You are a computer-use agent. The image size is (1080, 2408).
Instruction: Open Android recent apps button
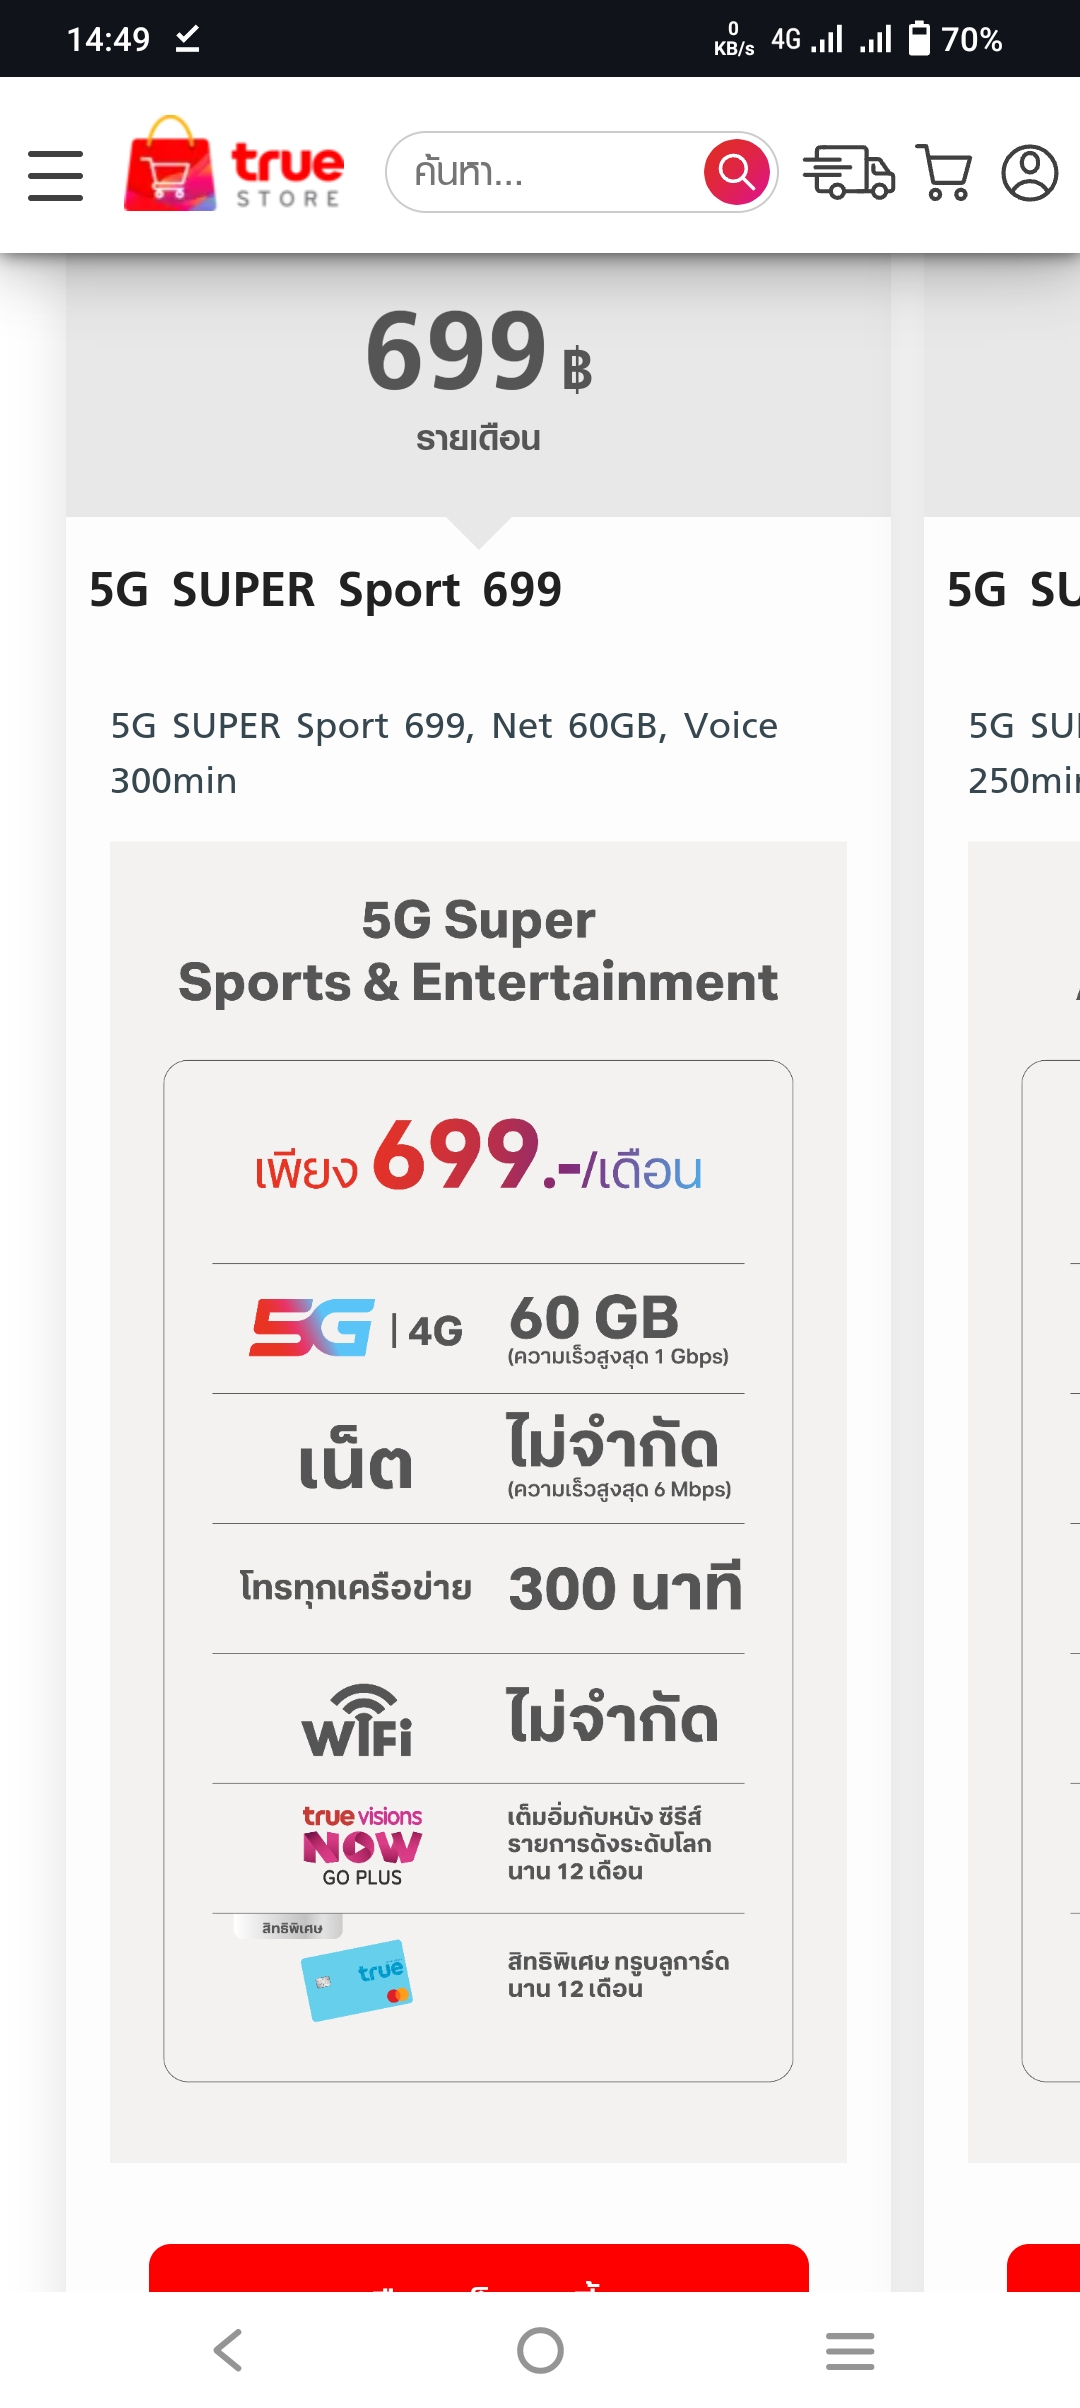click(x=850, y=2350)
